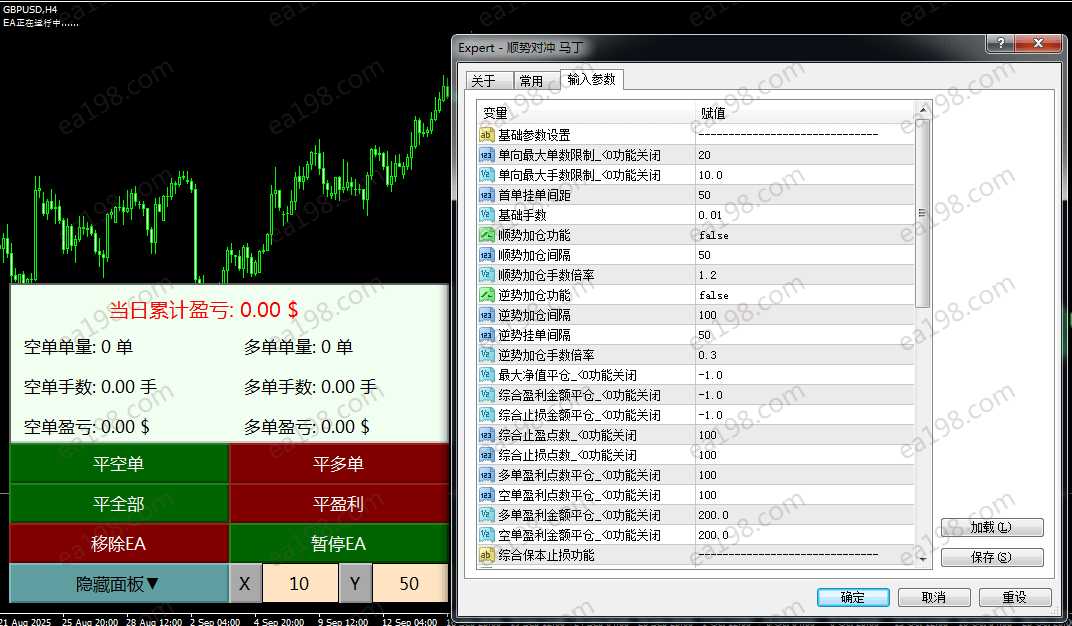Click the parameter list scroll-up arrow
1072x626 pixels.
point(923,111)
